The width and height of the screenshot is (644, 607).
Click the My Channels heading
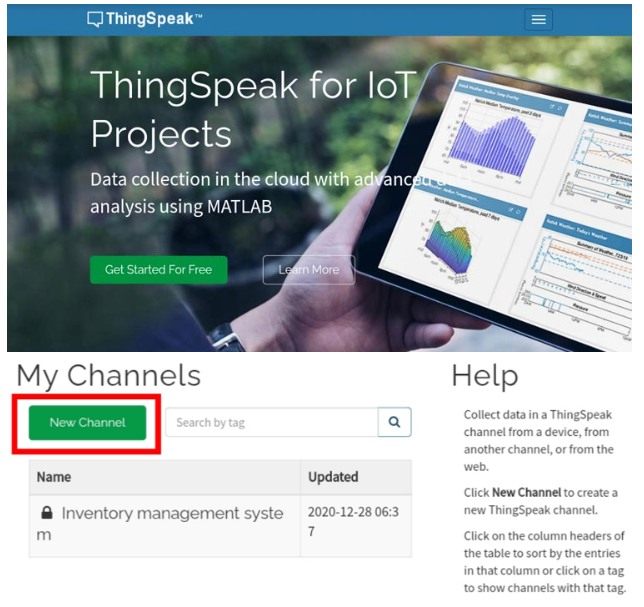point(109,376)
